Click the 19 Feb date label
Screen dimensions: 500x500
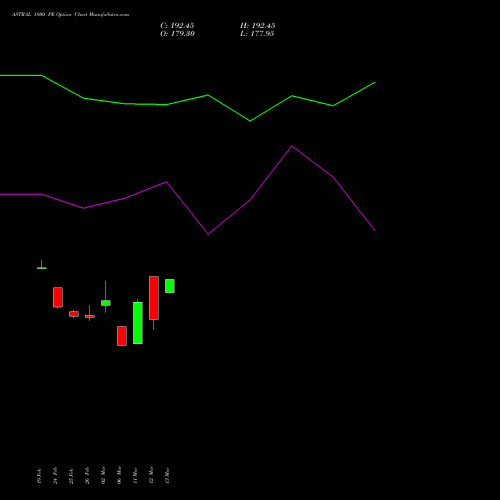tap(39, 476)
